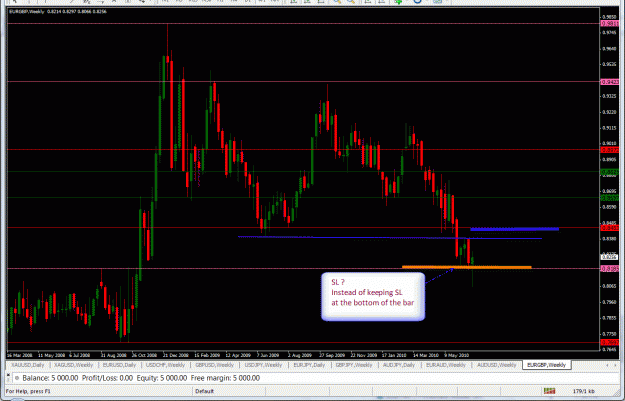Click the 179/1 kb traffic indicator
Screen dimensions: 625x401
(x=584, y=391)
